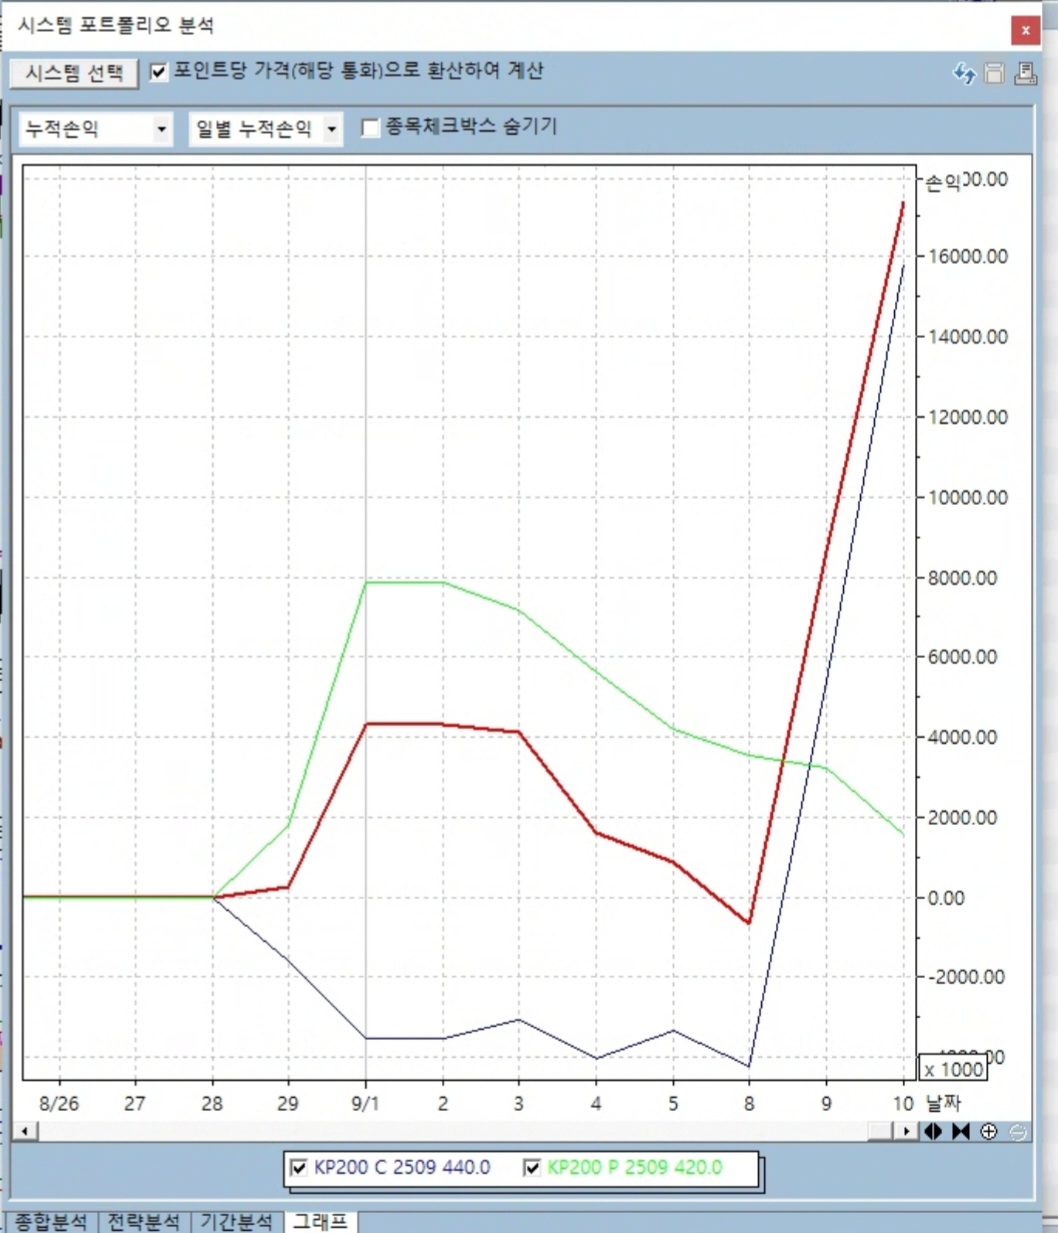Click the 9/1 date label on the x-axis
Viewport: 1058px width, 1233px height.
(x=365, y=1104)
